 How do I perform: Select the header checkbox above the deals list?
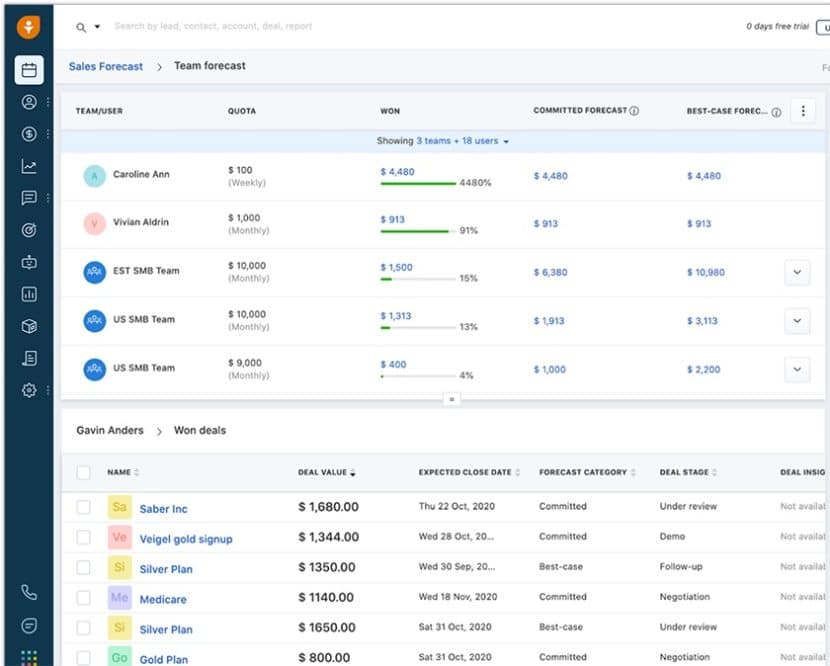(84, 471)
